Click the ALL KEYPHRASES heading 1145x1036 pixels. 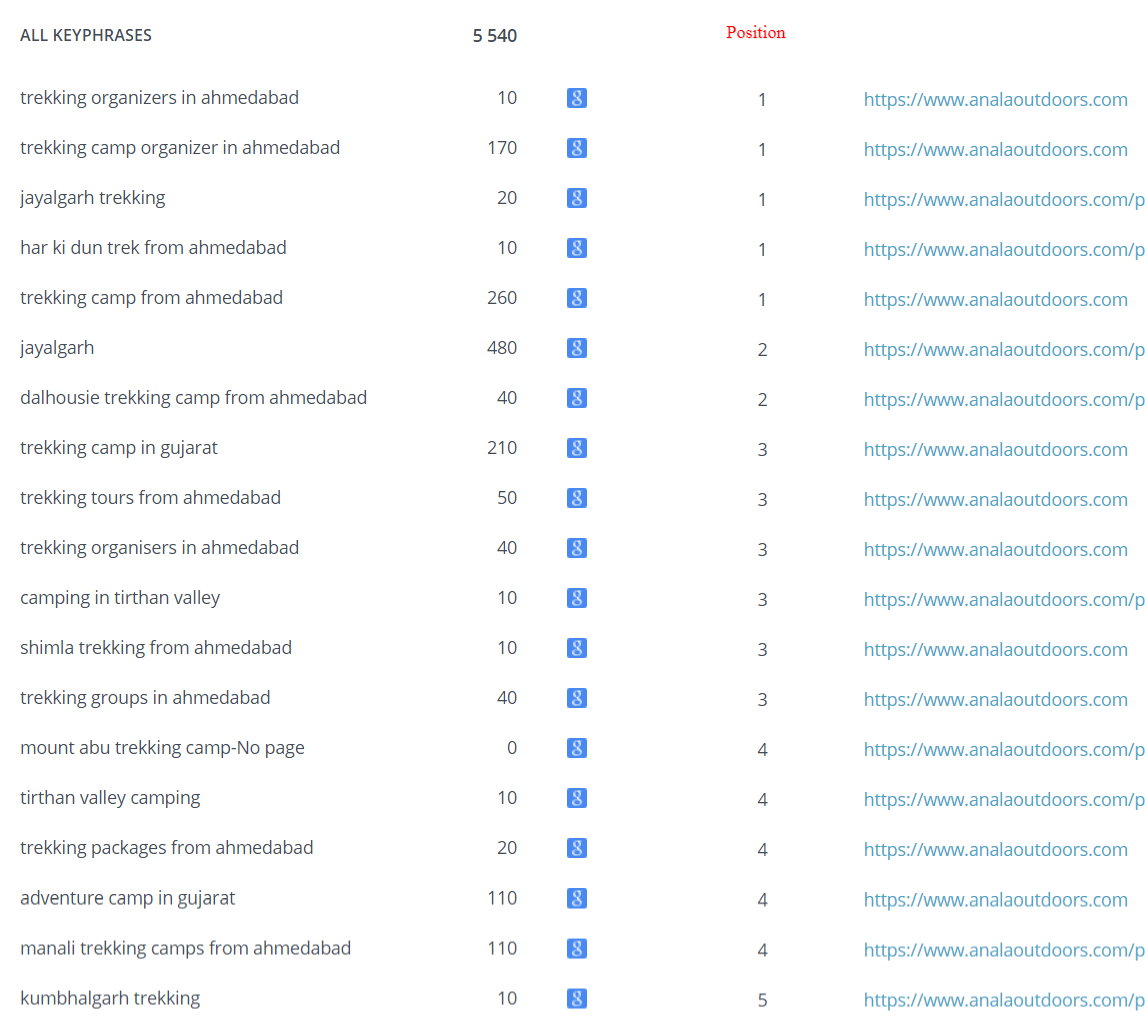click(x=86, y=35)
